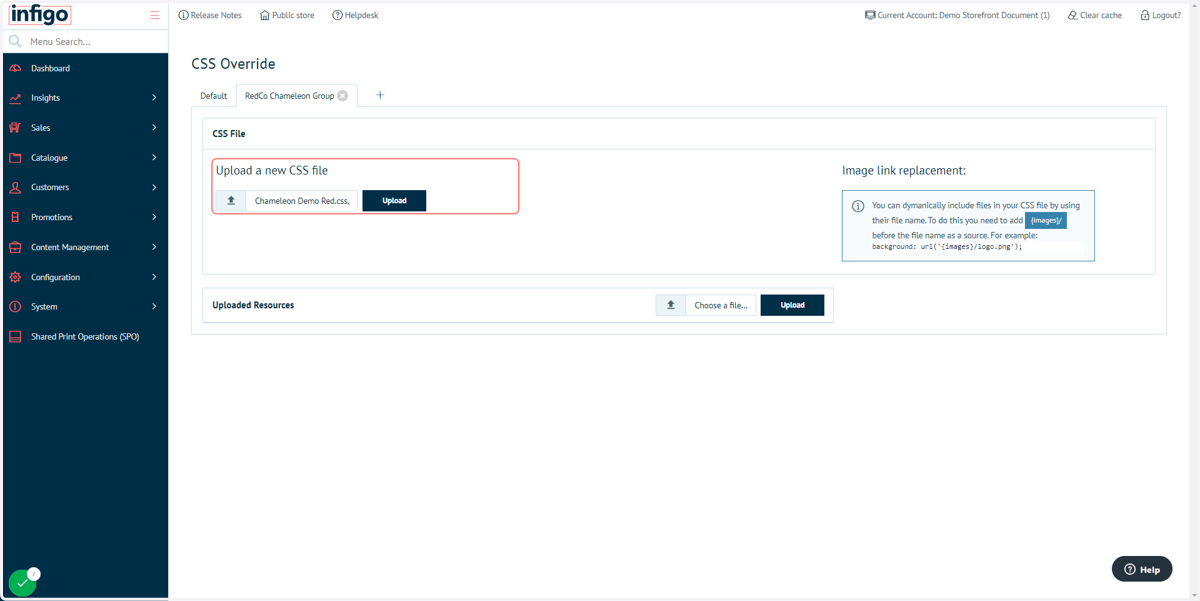This screenshot has height=601, width=1200.
Task: Expand the Promotions submenu chevron
Action: [x=154, y=217]
